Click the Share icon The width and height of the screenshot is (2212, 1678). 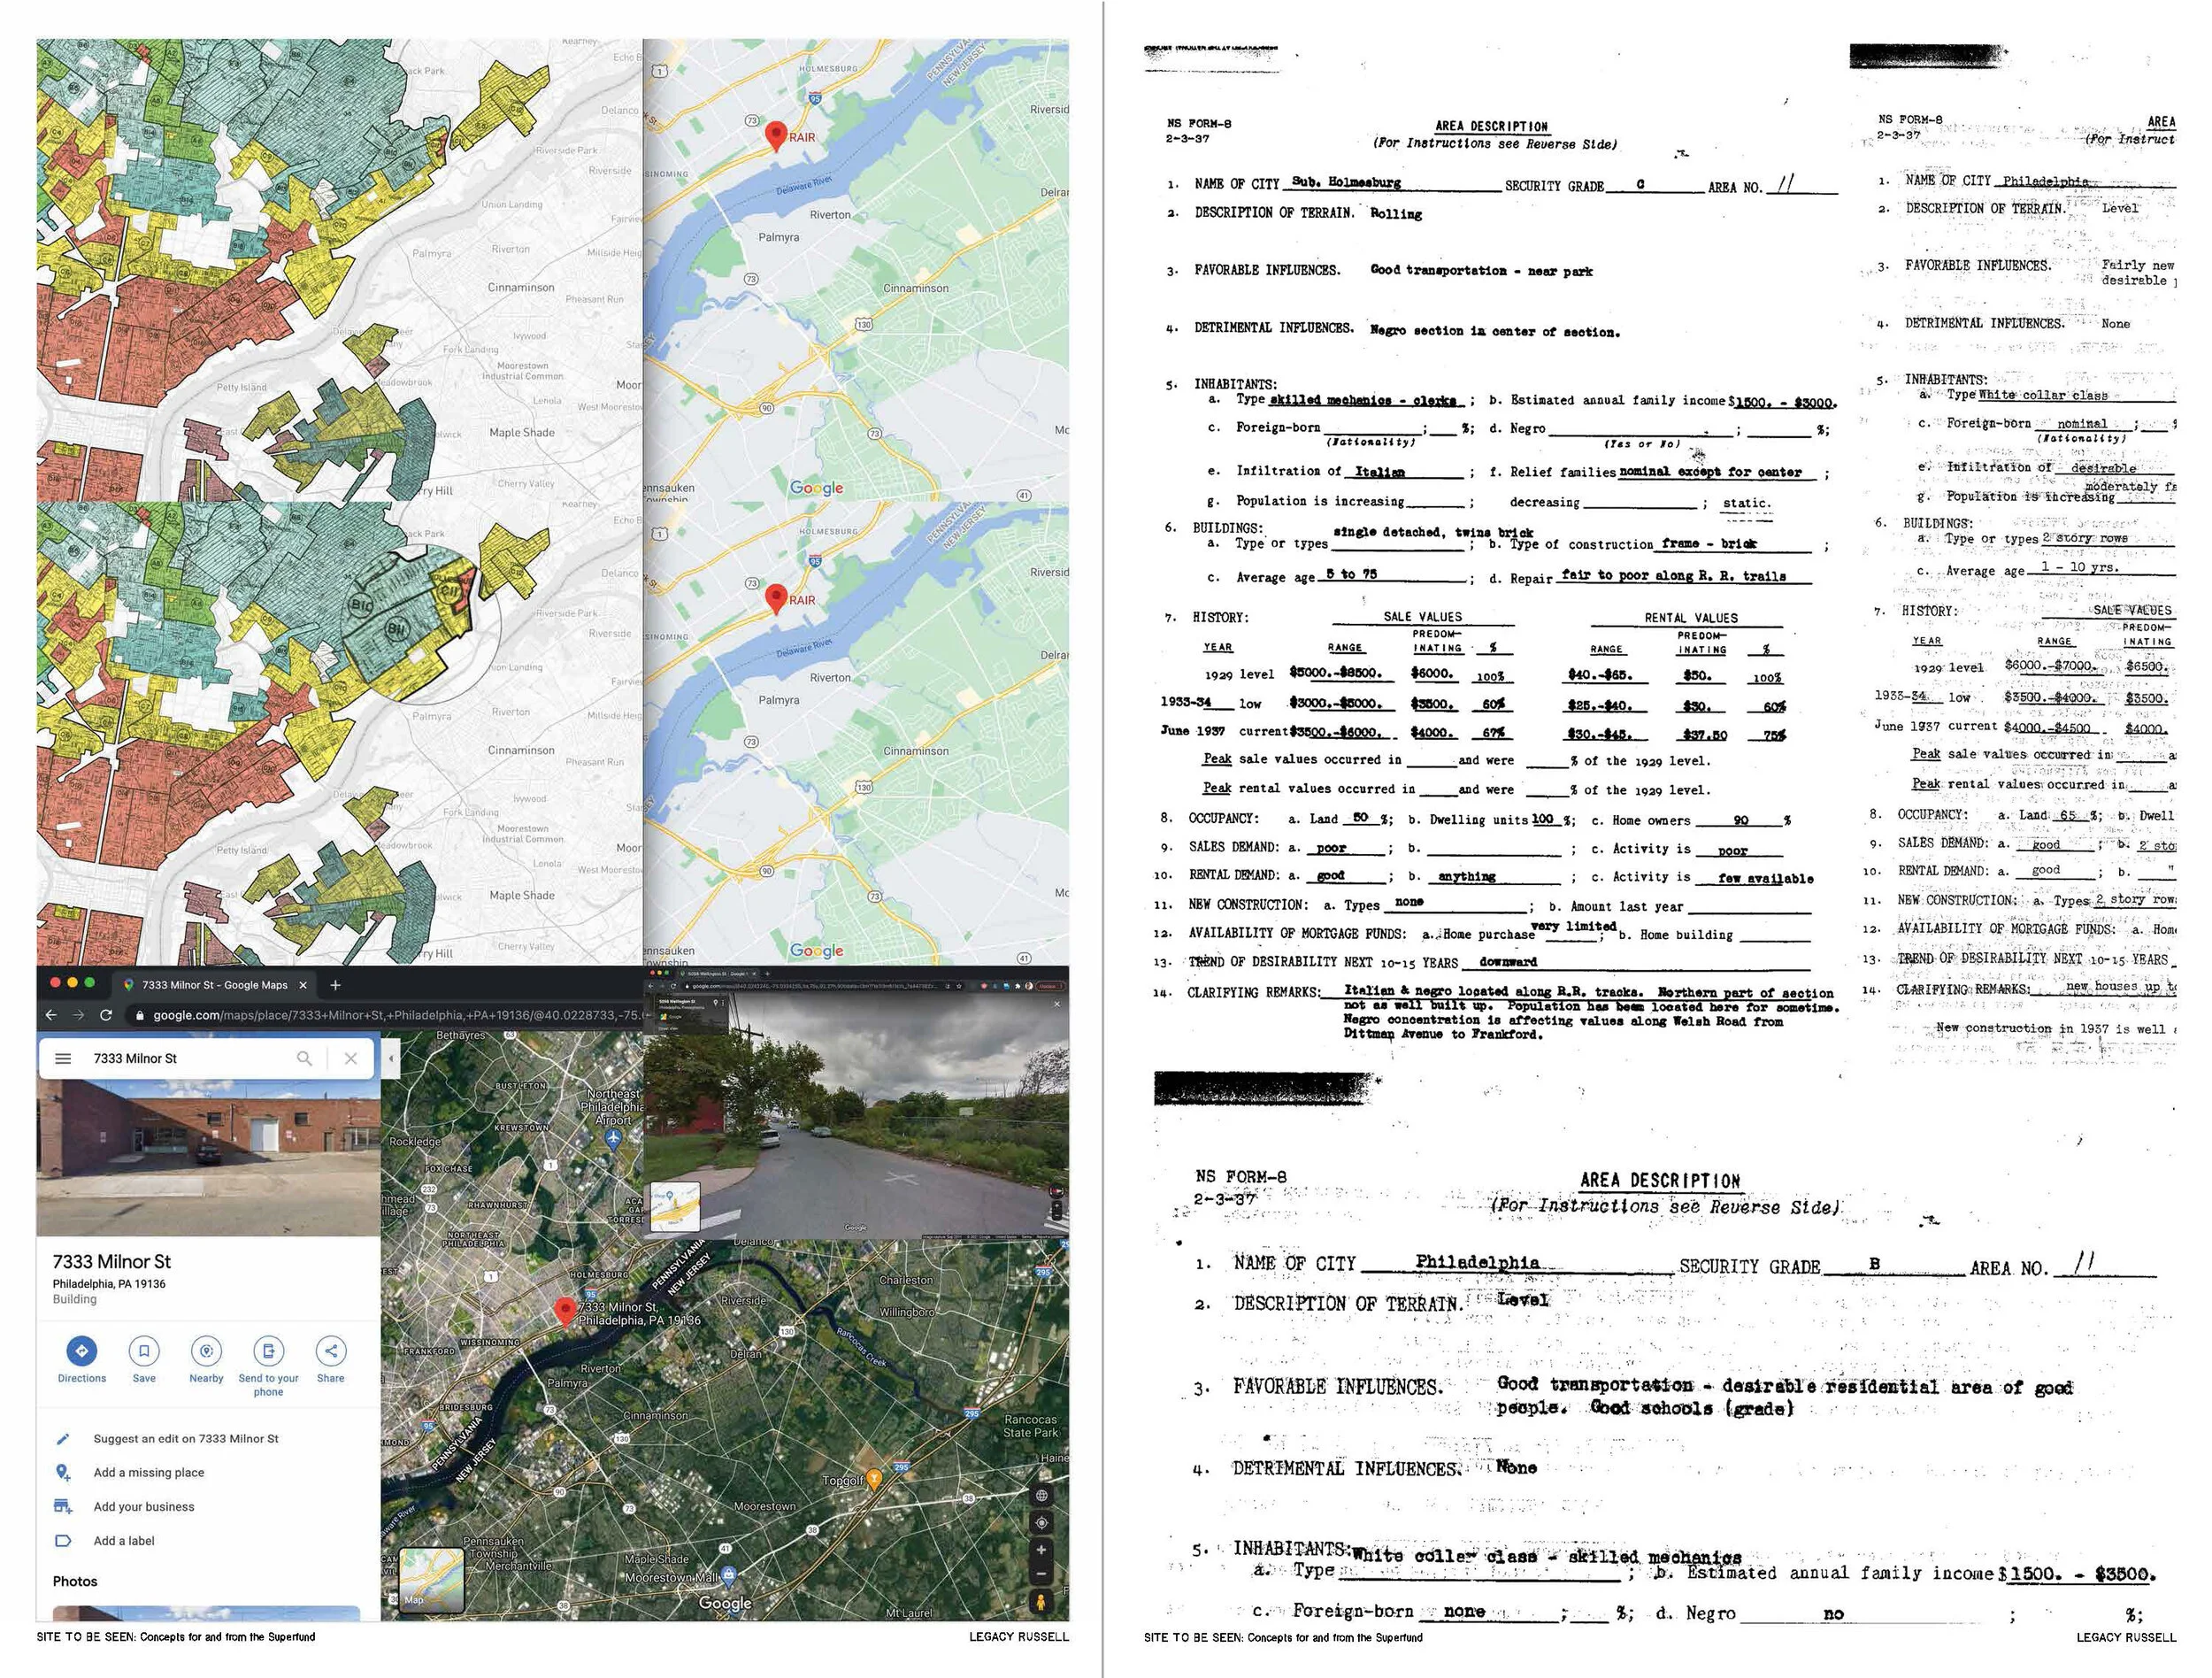click(330, 1351)
